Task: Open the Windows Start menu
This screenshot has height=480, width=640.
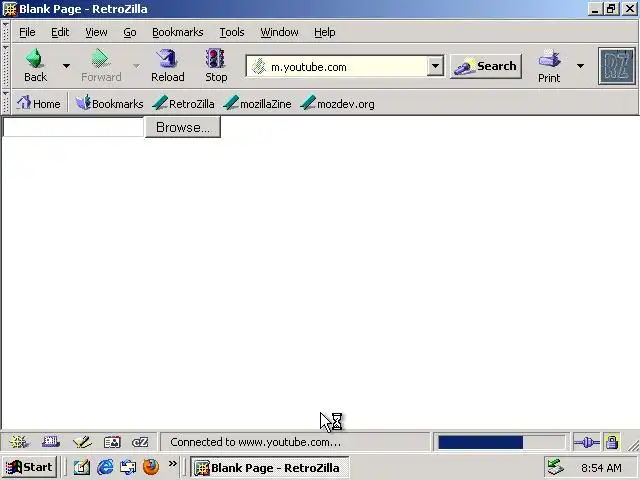Action: coord(29,467)
